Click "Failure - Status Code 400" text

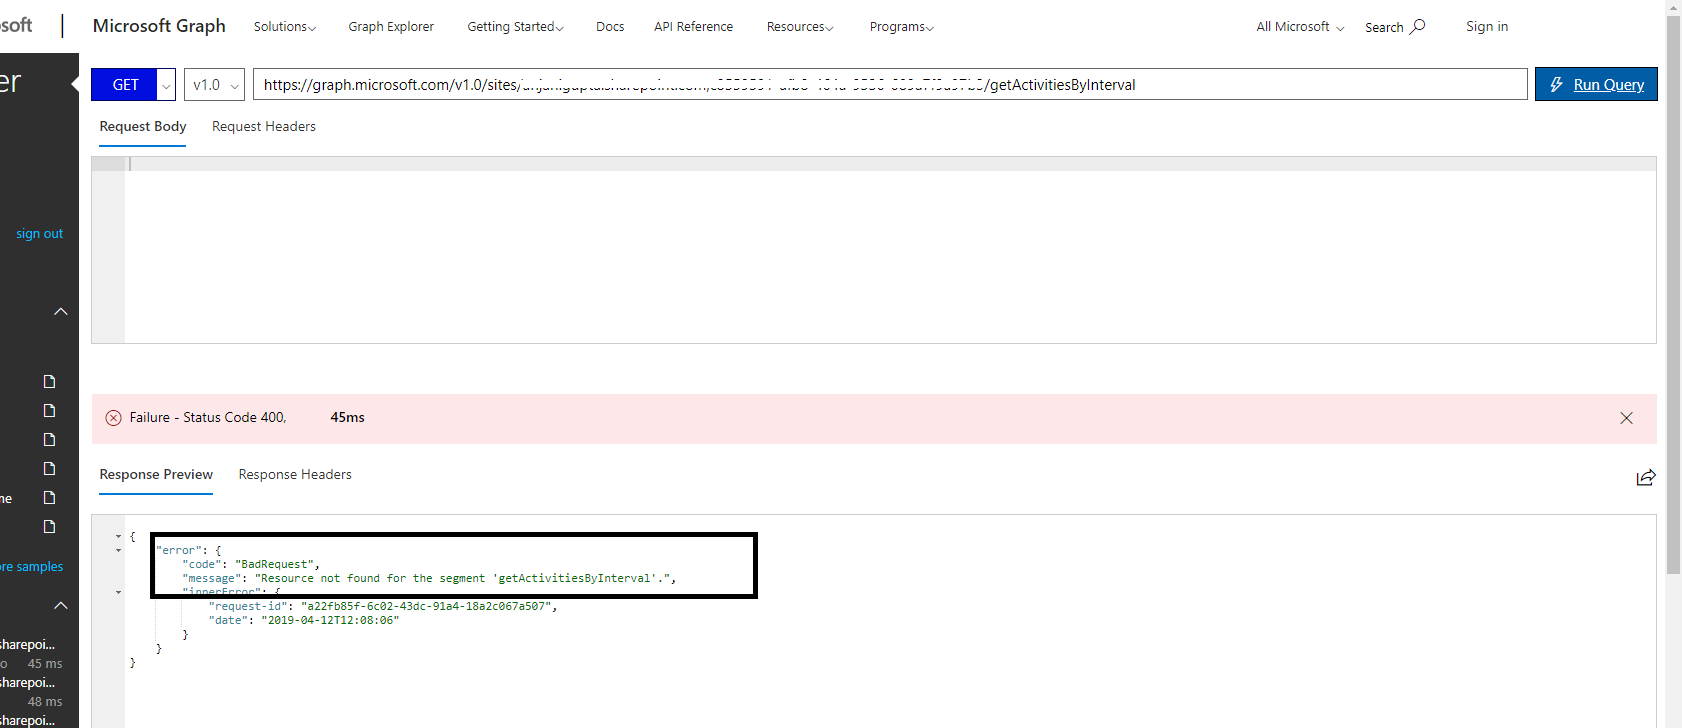click(x=208, y=417)
